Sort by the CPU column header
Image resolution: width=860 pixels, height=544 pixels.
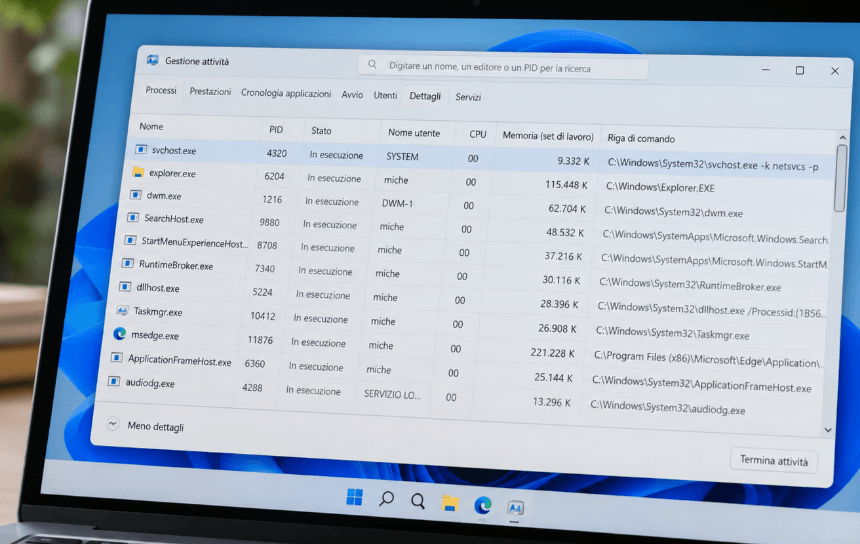tap(478, 134)
